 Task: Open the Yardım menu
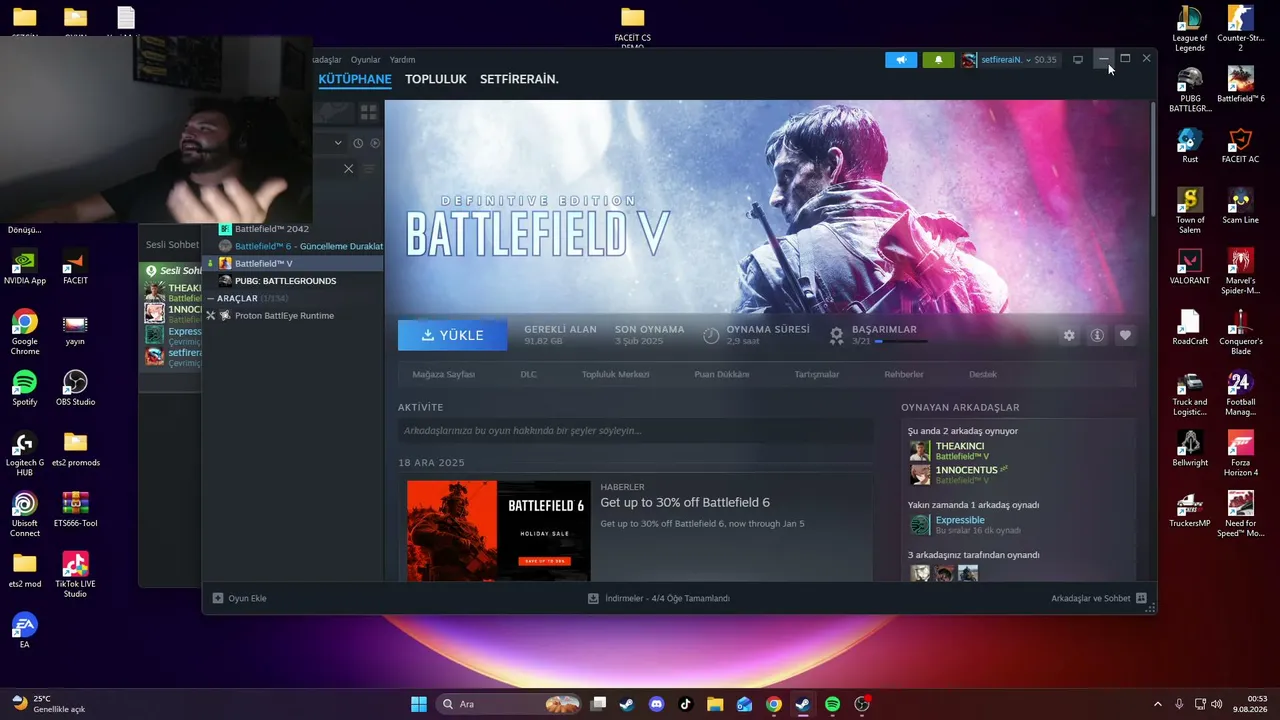point(402,60)
